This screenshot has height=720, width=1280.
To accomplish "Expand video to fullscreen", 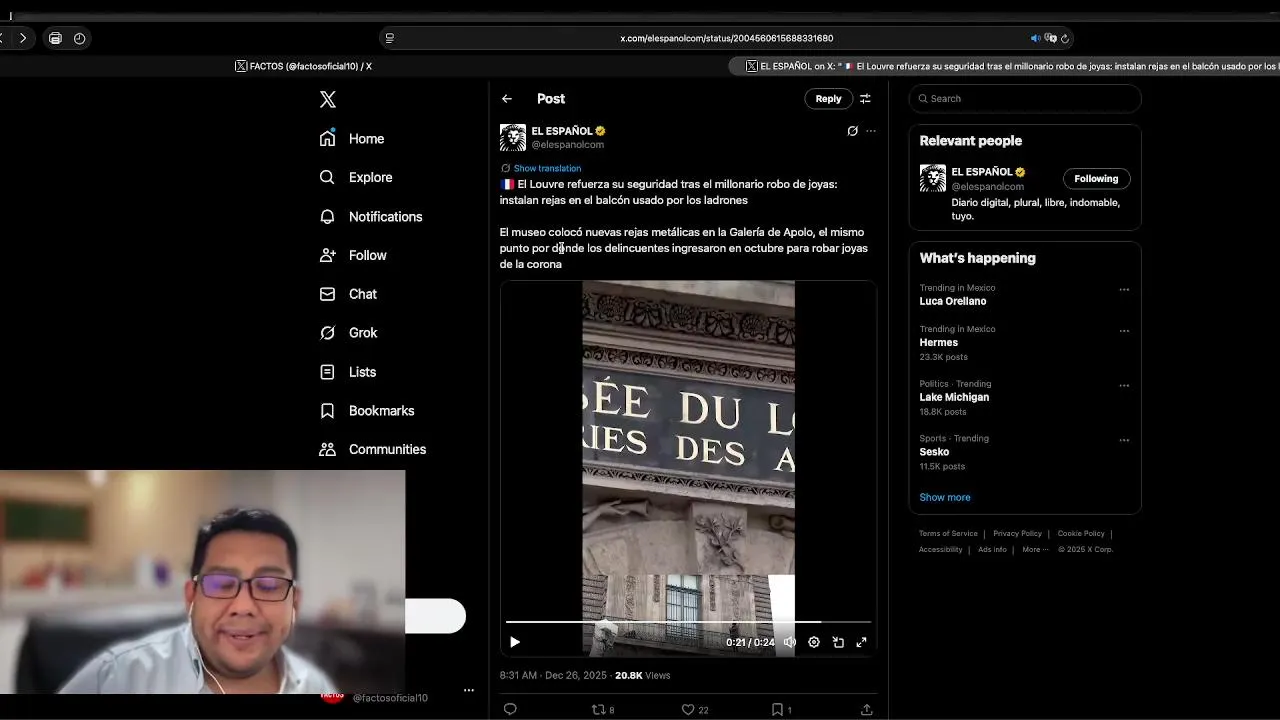I will [861, 642].
